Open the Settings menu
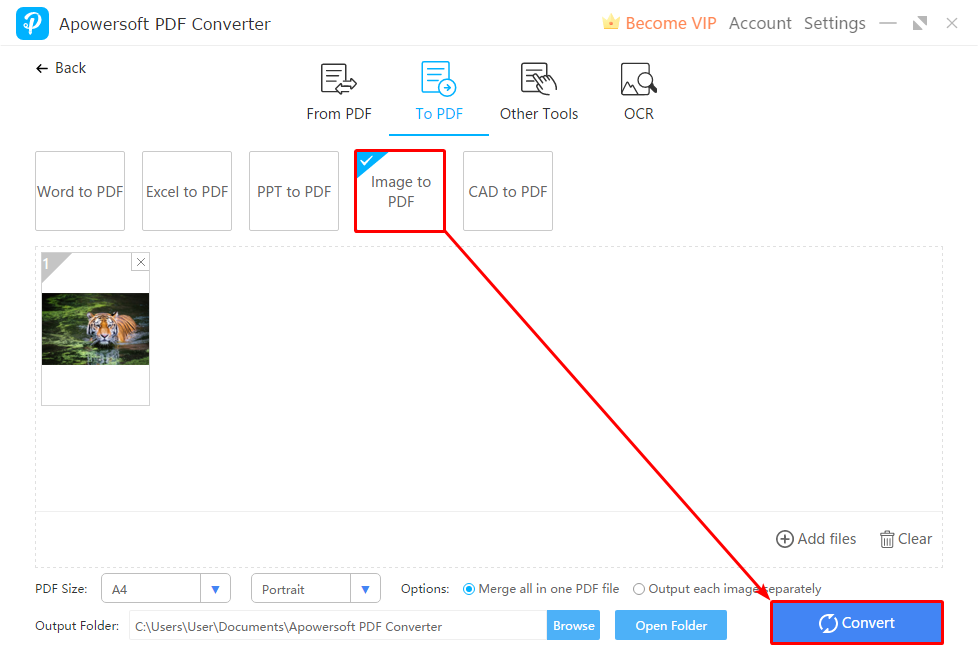 tap(835, 23)
